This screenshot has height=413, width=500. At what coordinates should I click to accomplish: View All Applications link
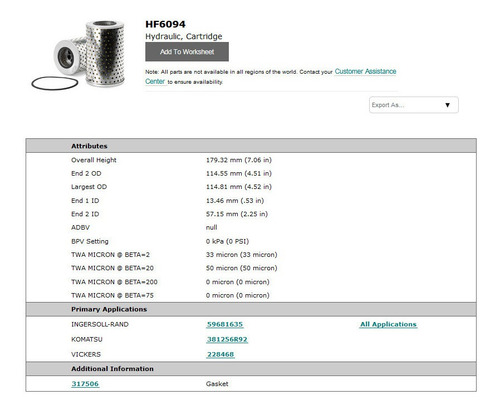point(388,324)
